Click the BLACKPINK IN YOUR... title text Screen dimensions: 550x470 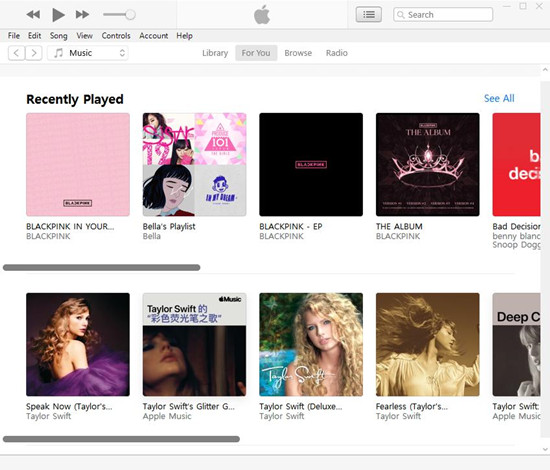click(x=70, y=227)
